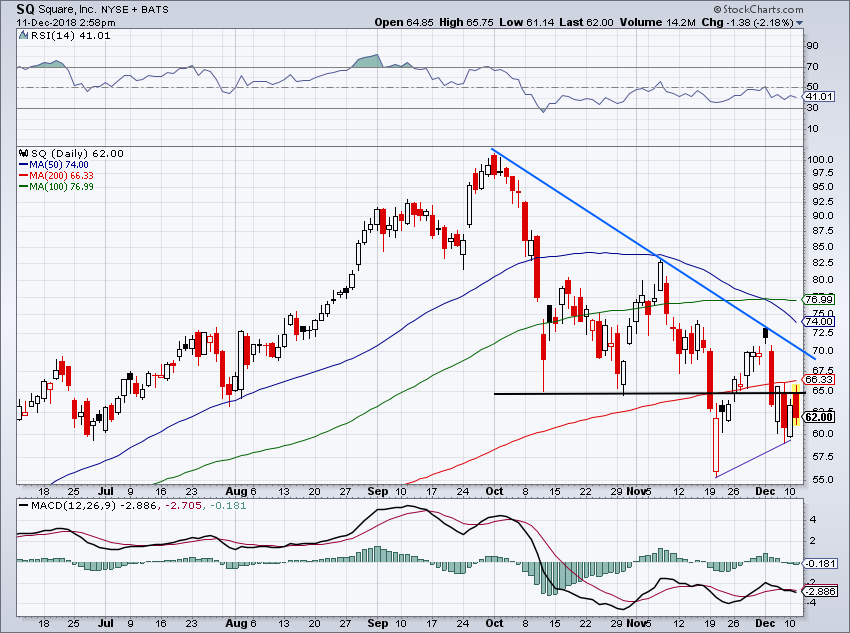Click the Oct label under price chart
850x633 pixels.
tap(494, 491)
